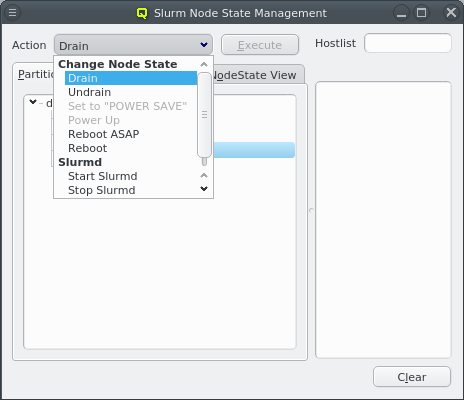
Task: Click the Execute button
Action: click(x=260, y=45)
